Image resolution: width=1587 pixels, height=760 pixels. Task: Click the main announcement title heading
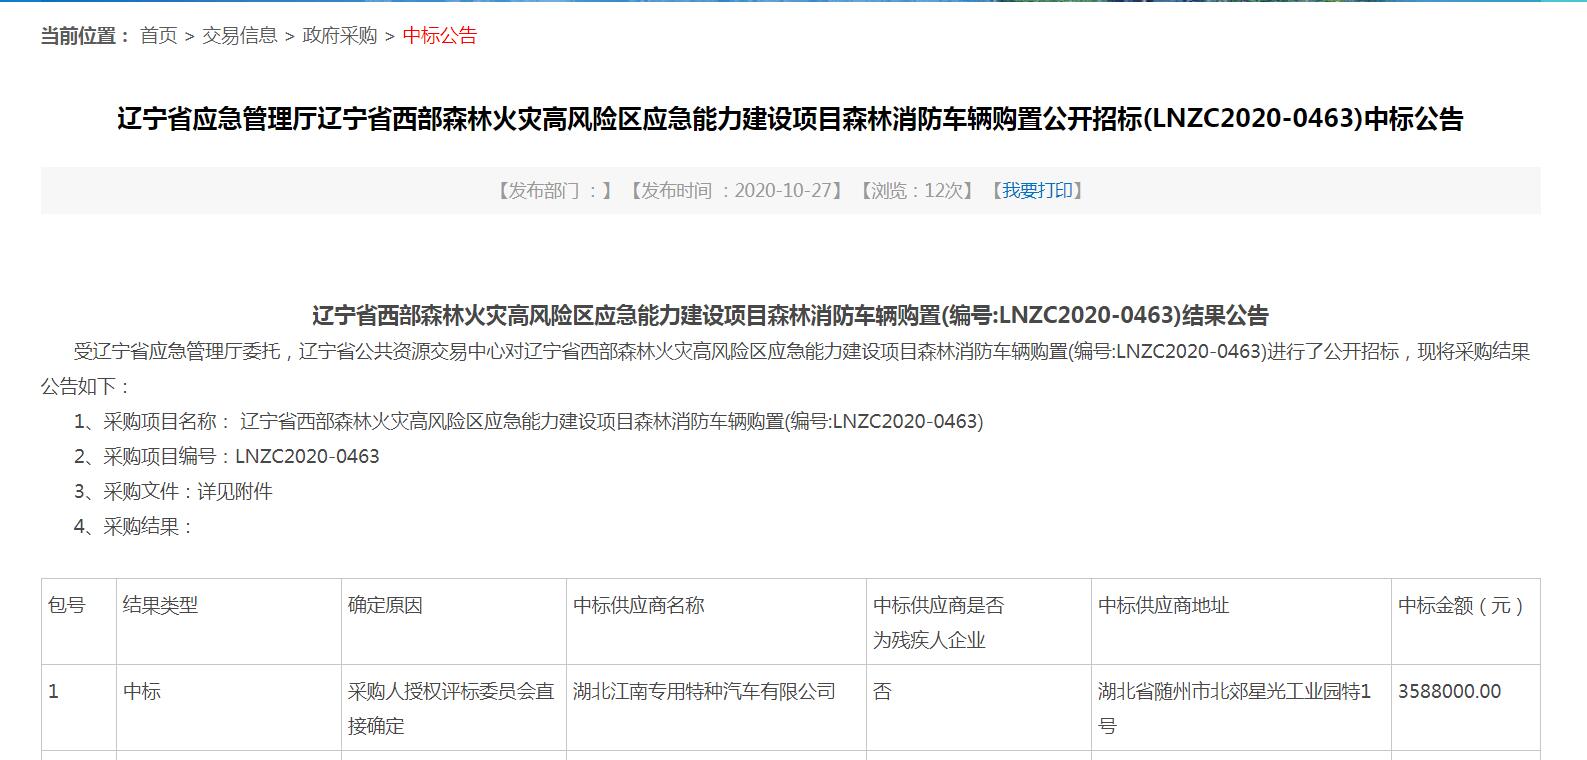(790, 119)
